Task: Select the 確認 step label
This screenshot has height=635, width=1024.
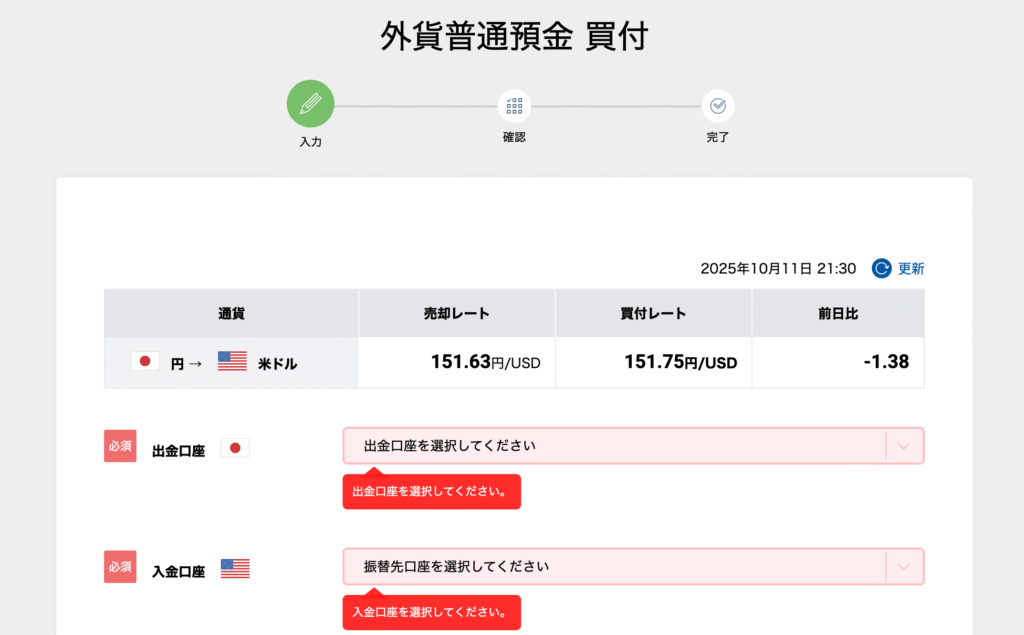Action: (x=514, y=137)
